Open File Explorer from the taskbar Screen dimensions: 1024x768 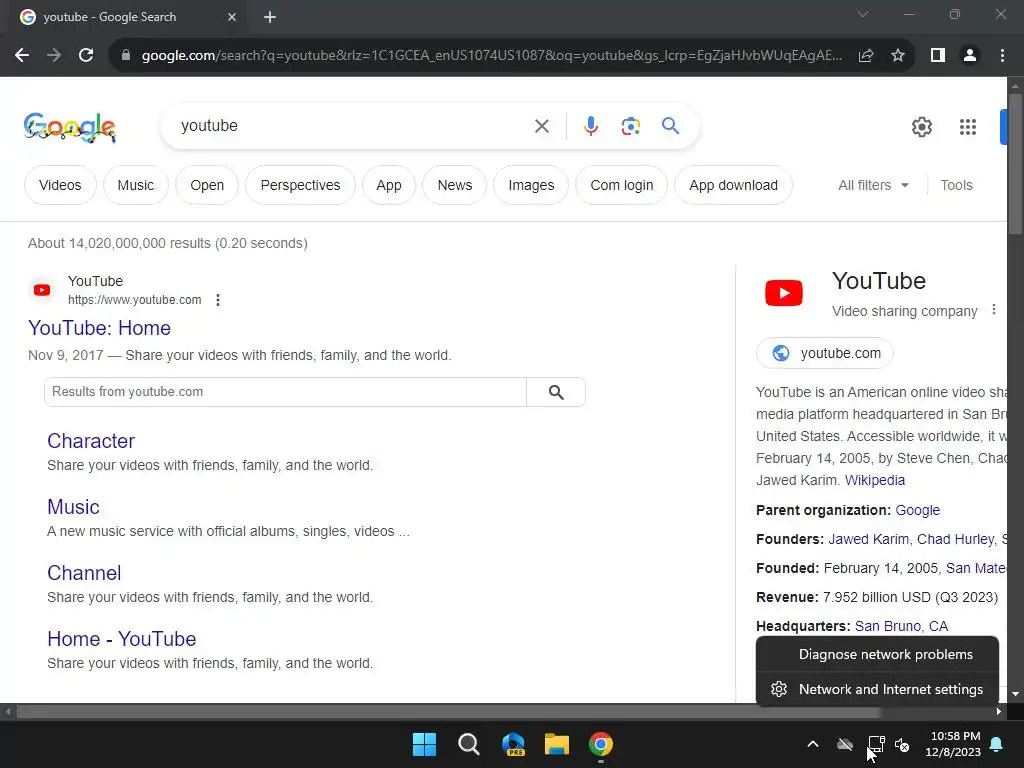coord(557,744)
